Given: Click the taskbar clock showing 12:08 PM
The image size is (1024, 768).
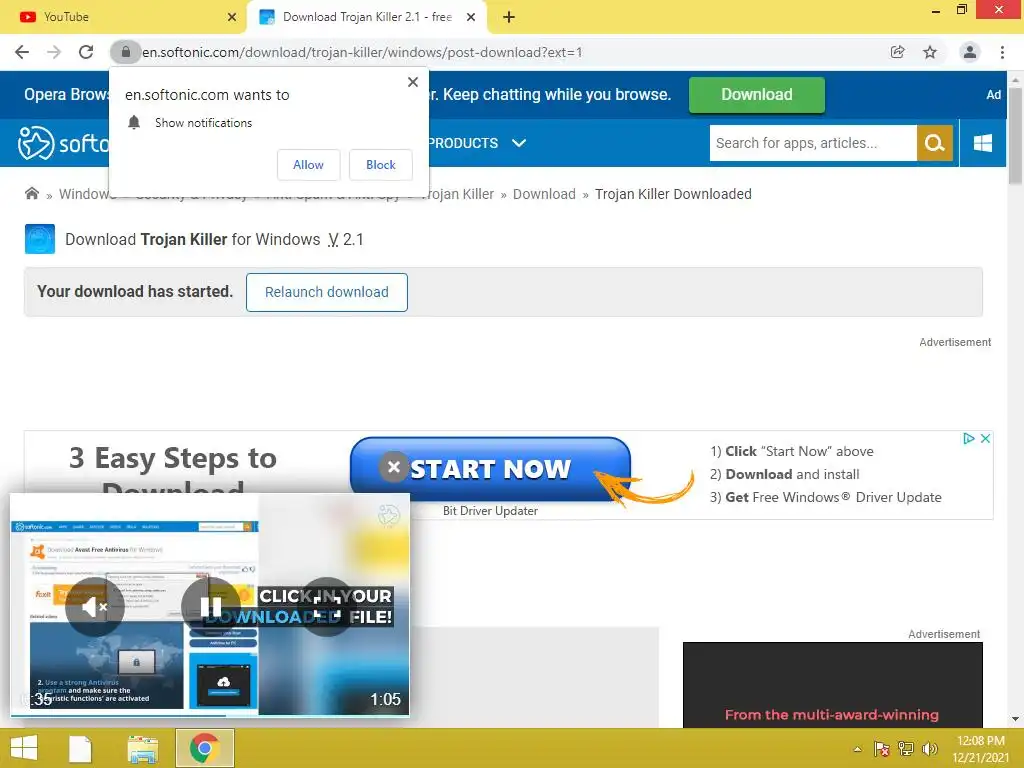Looking at the screenshot, I should coord(980,749).
